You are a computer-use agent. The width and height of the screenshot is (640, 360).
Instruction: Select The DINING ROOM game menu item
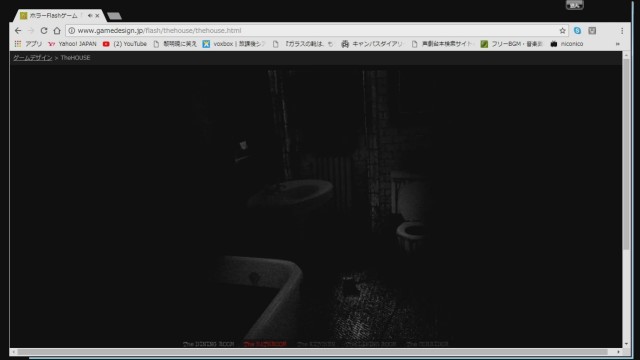(209, 344)
